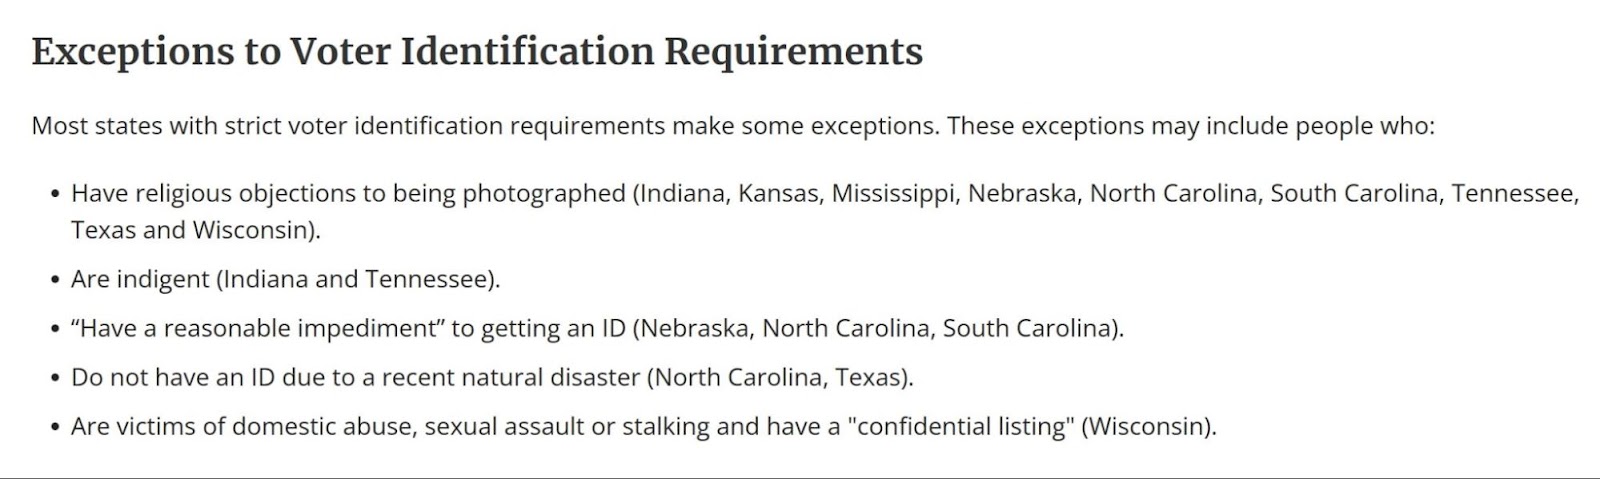The image size is (1600, 479).
Task: Click the bullet dot before "Are indigent"
Action: coord(55,280)
